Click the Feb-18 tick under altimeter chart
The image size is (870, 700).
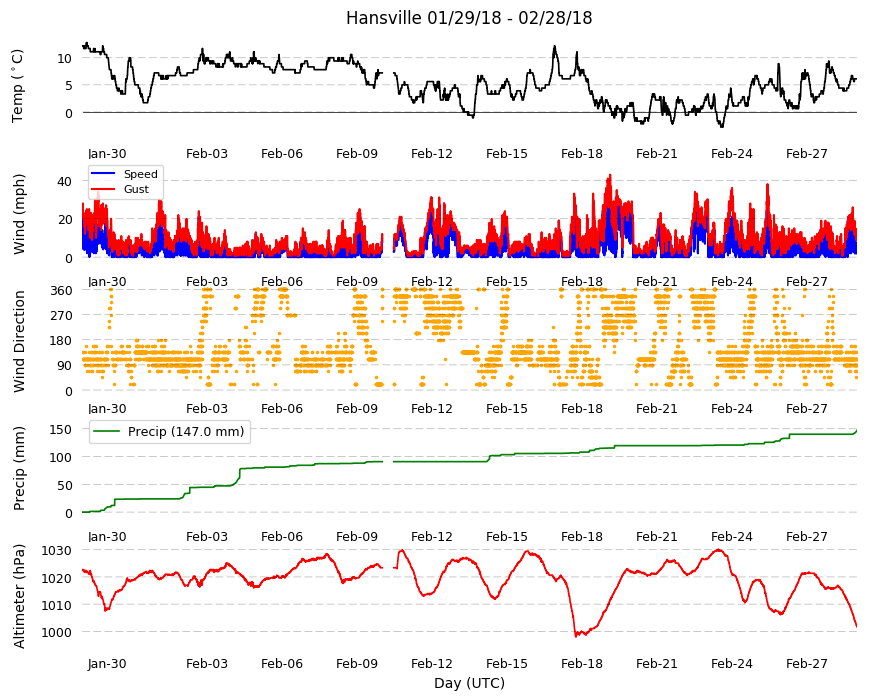point(581,664)
